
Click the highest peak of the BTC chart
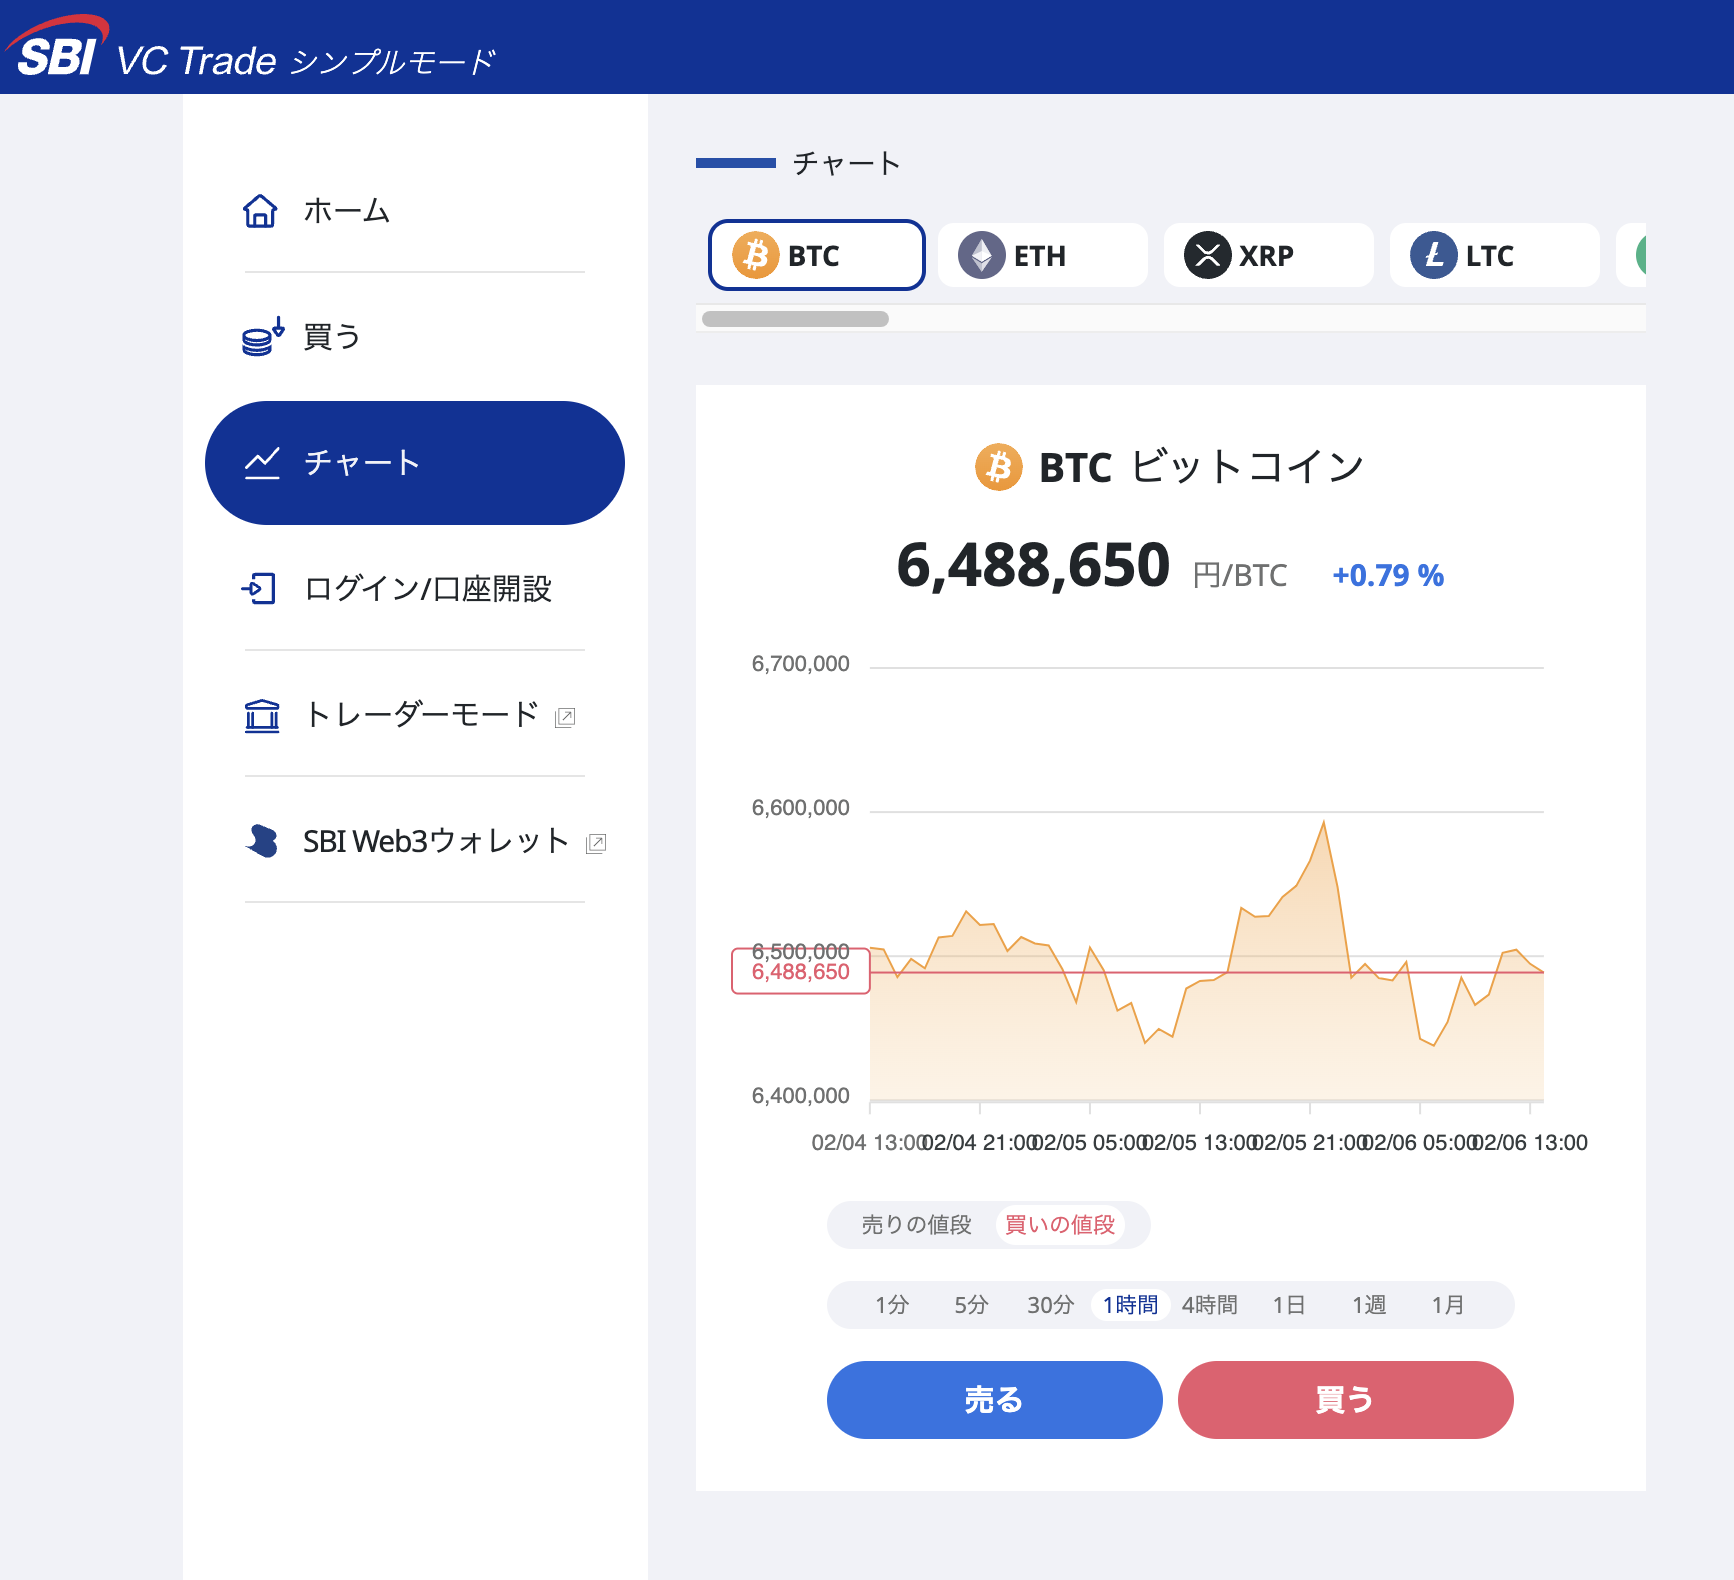click(x=1324, y=822)
